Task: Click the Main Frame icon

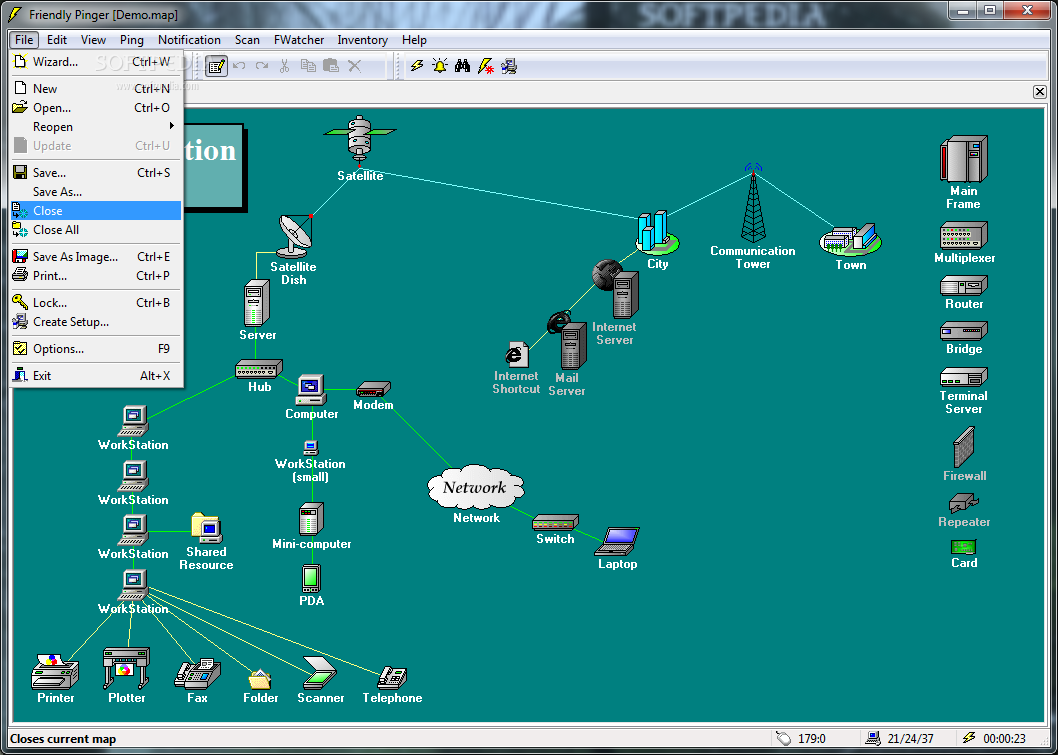Action: [964, 159]
